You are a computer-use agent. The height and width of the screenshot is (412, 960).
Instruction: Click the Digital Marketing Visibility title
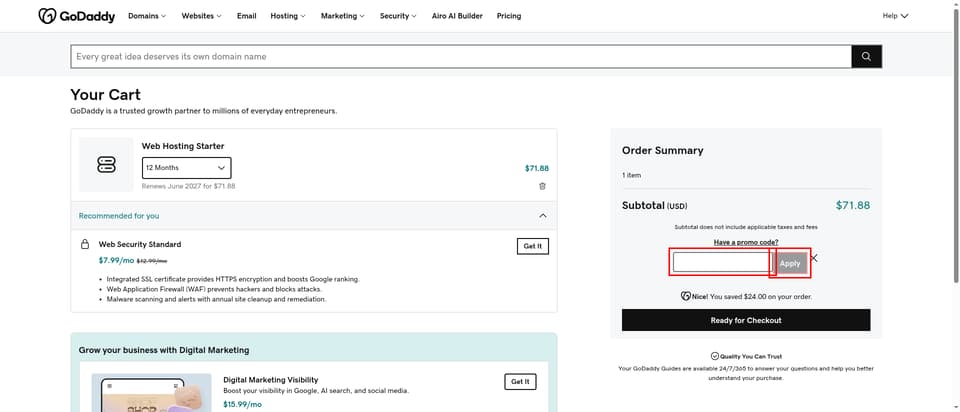(x=271, y=380)
